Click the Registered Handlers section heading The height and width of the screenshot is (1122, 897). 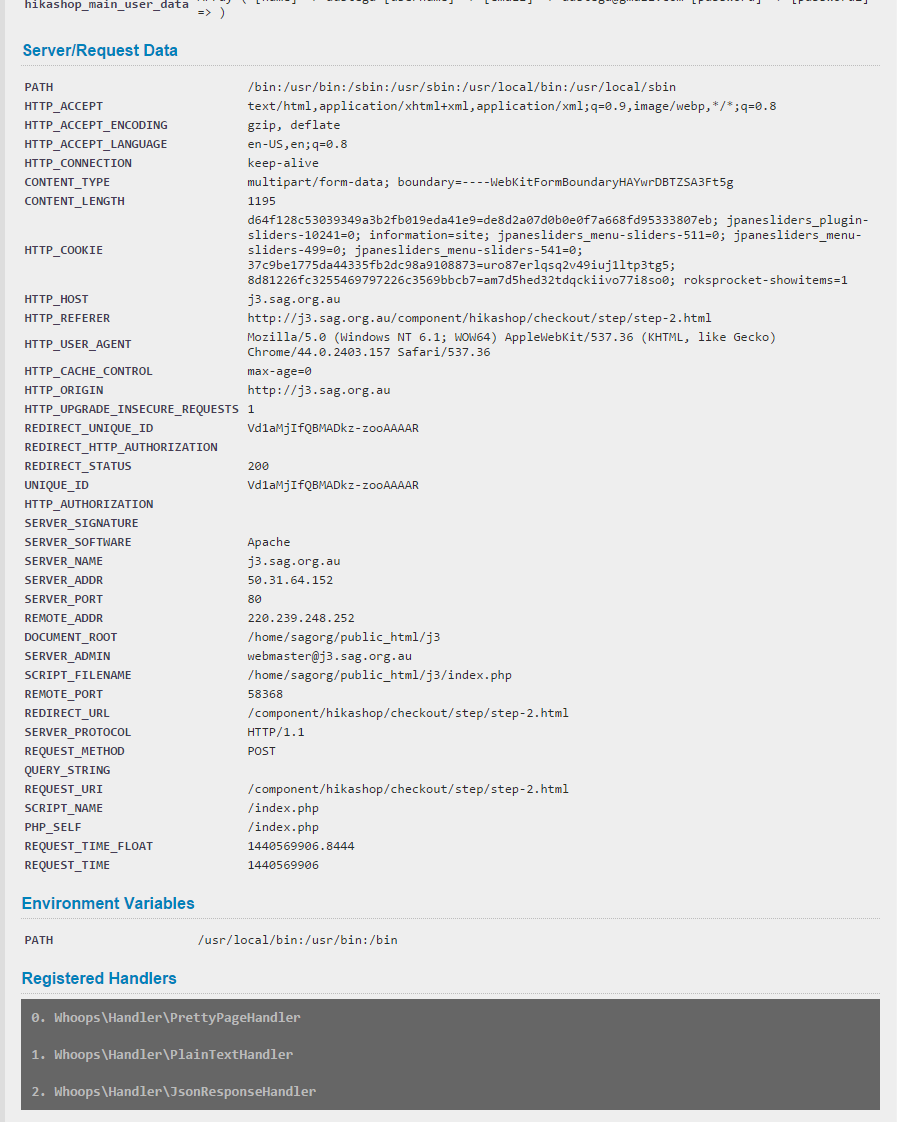[x=99, y=978]
